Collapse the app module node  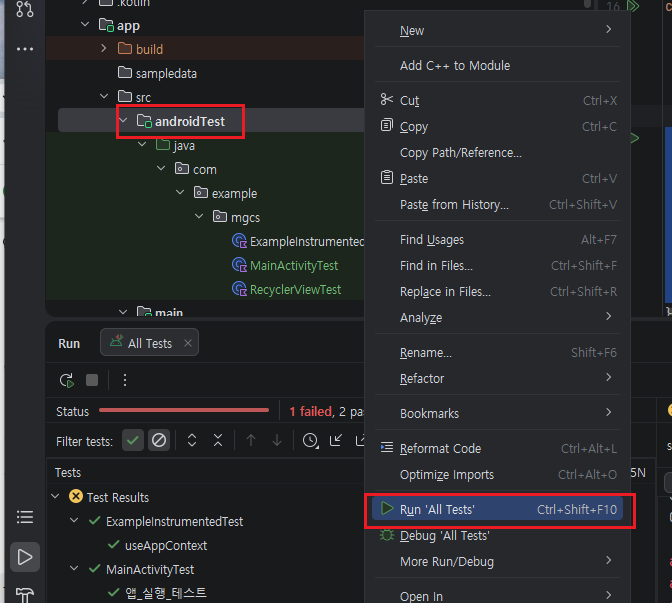click(x=85, y=25)
